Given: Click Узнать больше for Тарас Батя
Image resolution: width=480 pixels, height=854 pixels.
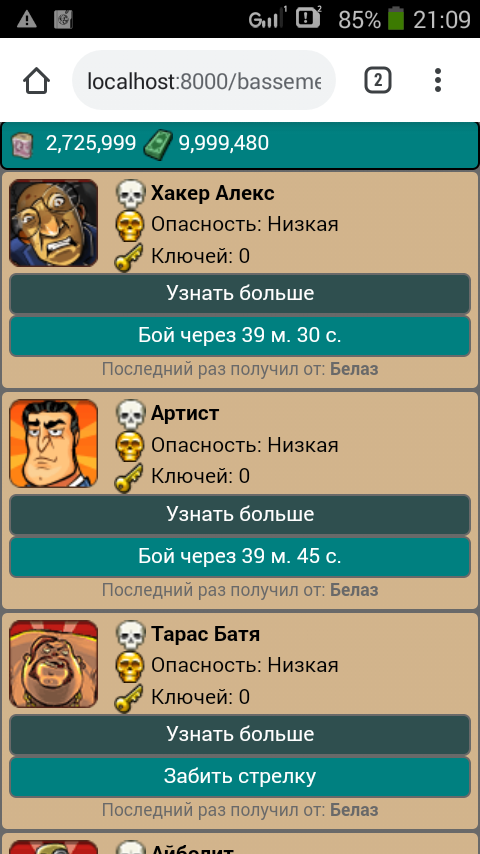Looking at the screenshot, I should [240, 735].
